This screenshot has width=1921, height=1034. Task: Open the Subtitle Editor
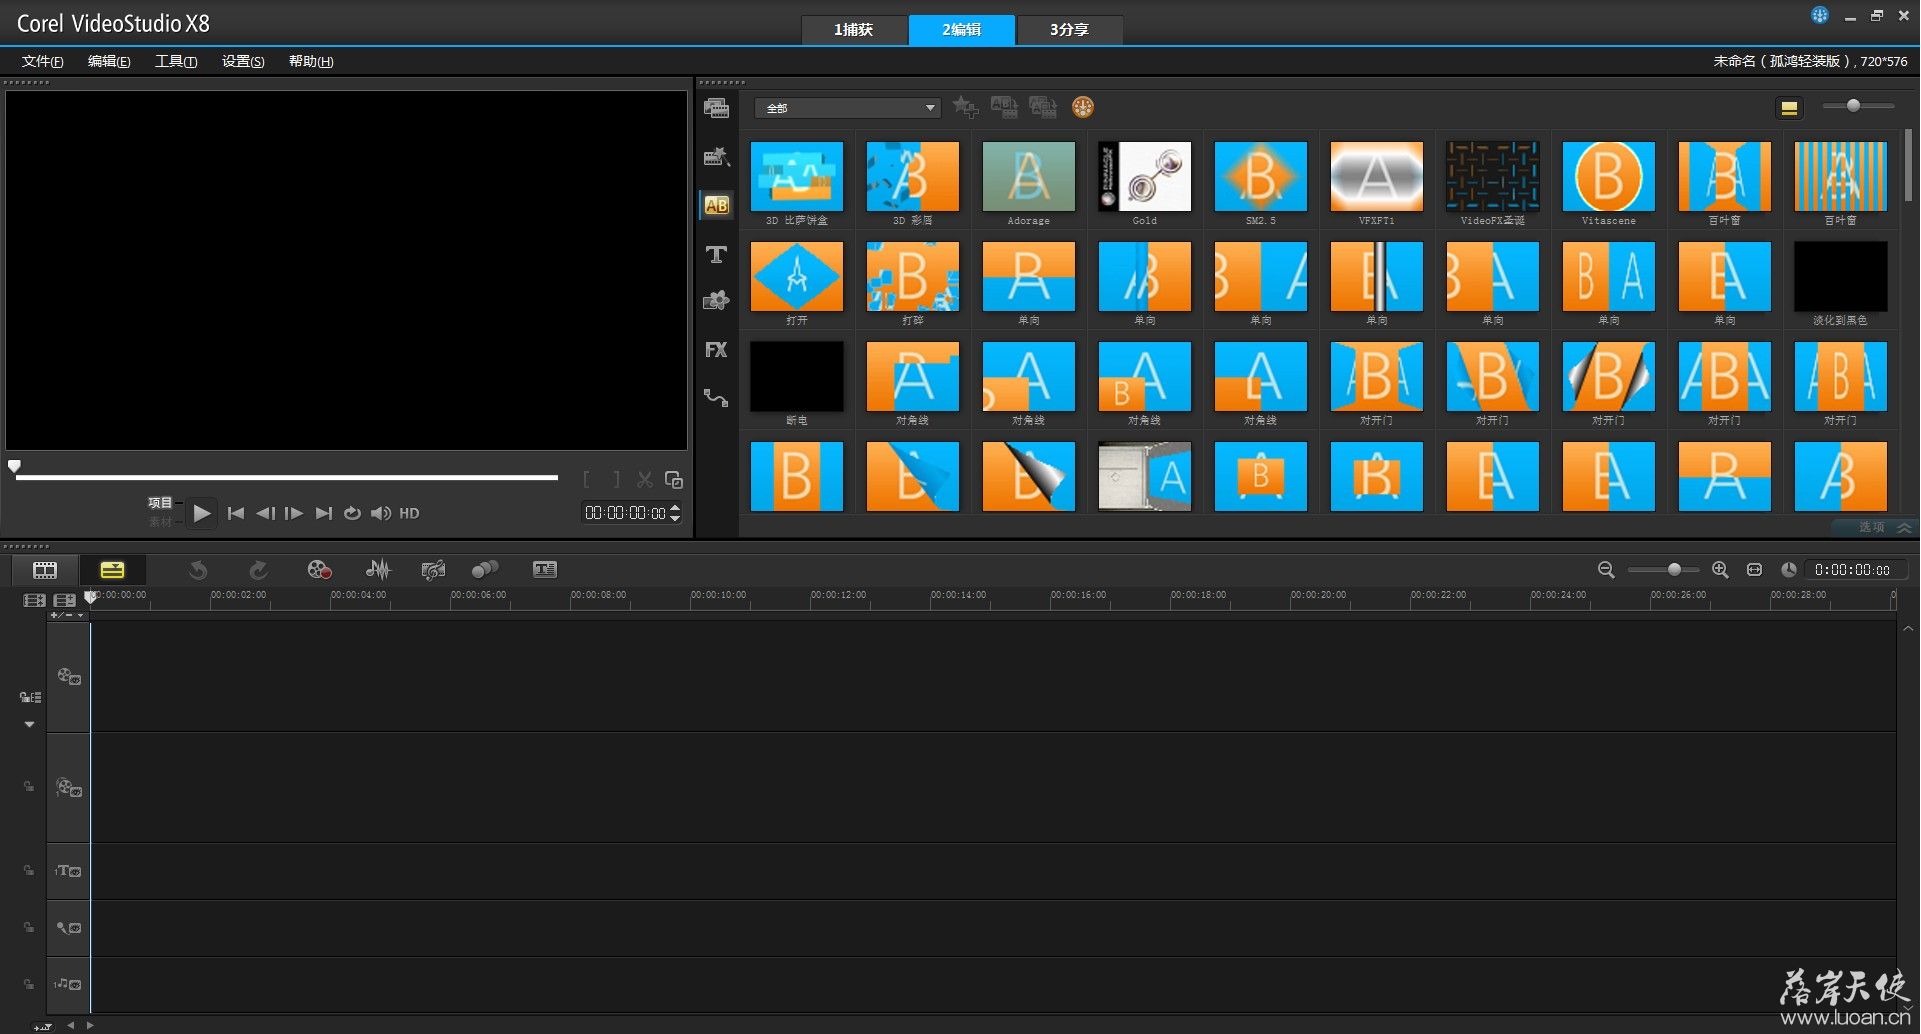(545, 570)
